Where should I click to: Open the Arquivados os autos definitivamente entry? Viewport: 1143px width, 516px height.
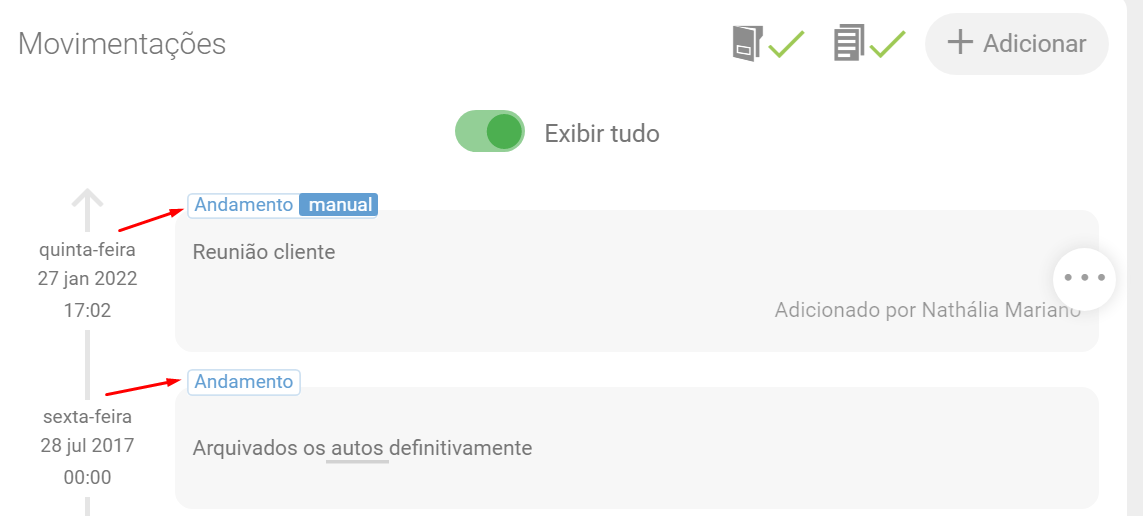[x=636, y=448]
